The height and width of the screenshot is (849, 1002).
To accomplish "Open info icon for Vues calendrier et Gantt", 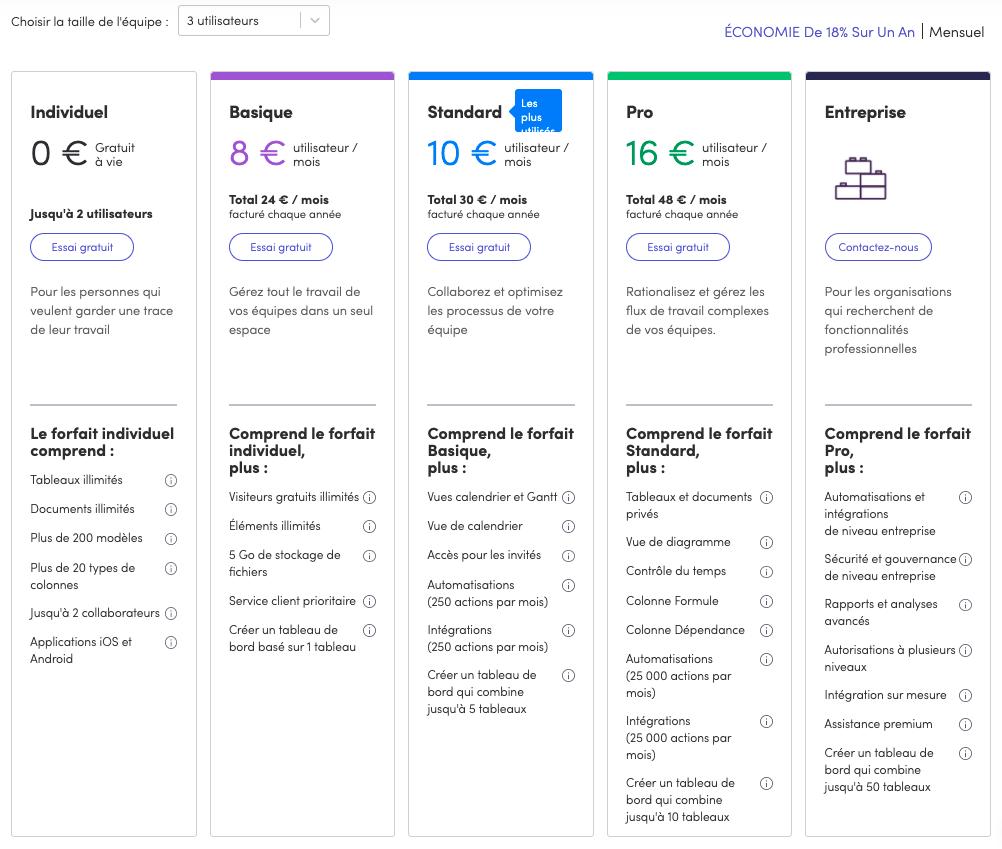I will point(568,497).
